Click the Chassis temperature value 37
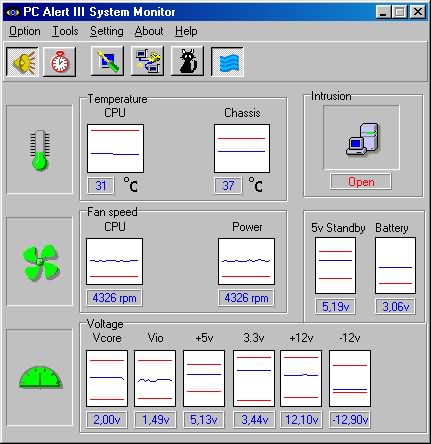 (x=228, y=185)
